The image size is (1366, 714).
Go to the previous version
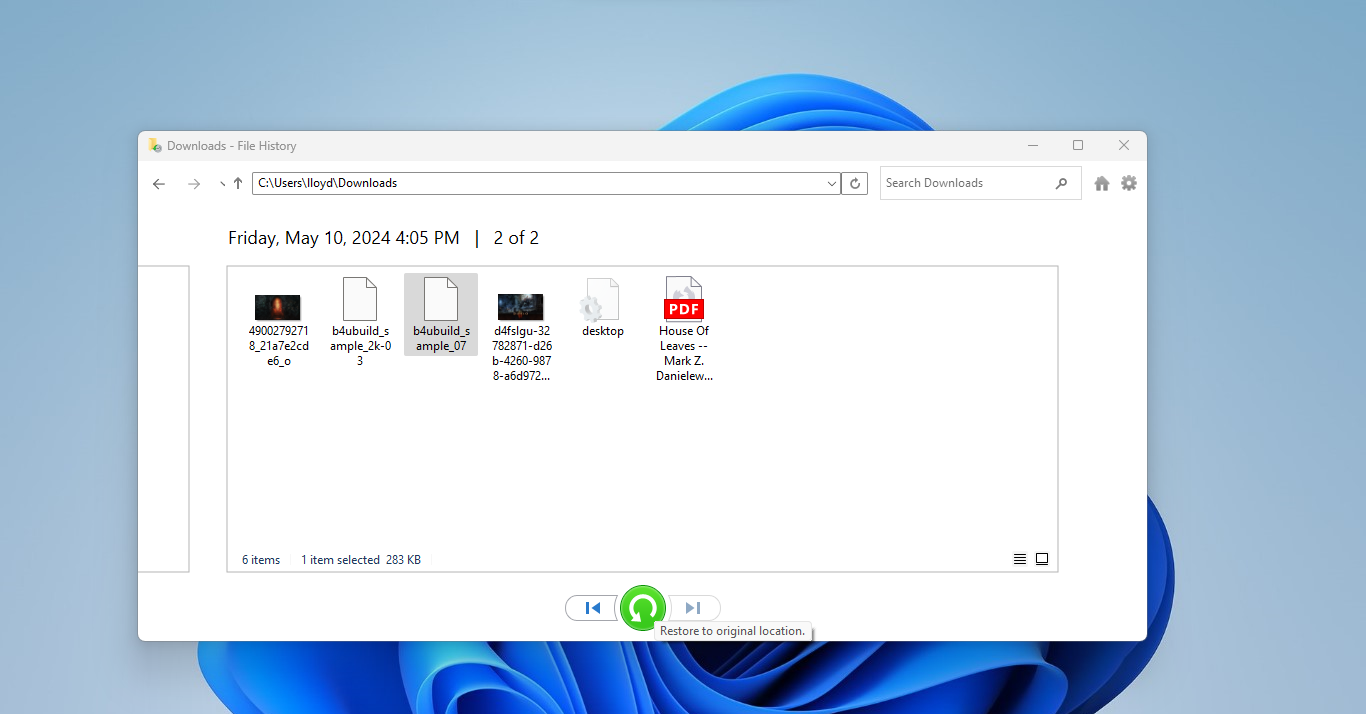pyautogui.click(x=592, y=608)
